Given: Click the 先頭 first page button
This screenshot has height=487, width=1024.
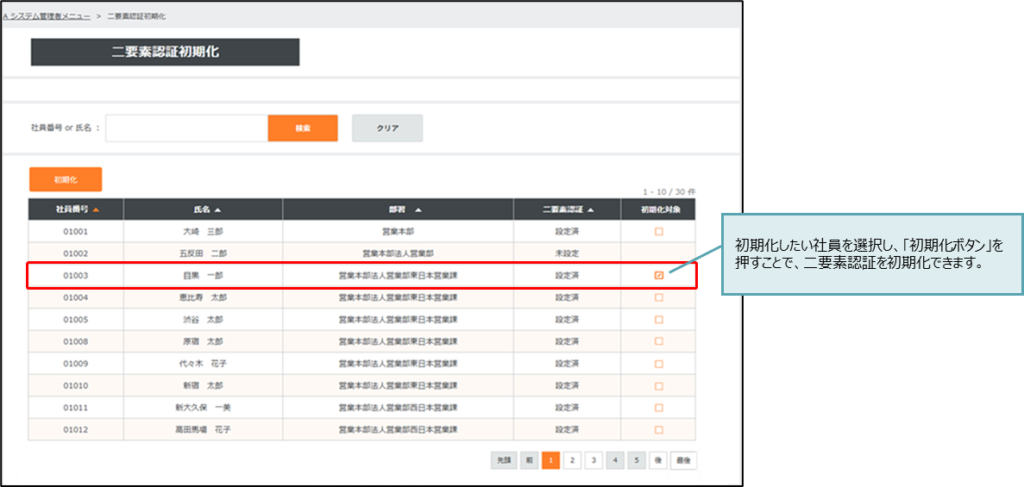Looking at the screenshot, I should pos(504,460).
